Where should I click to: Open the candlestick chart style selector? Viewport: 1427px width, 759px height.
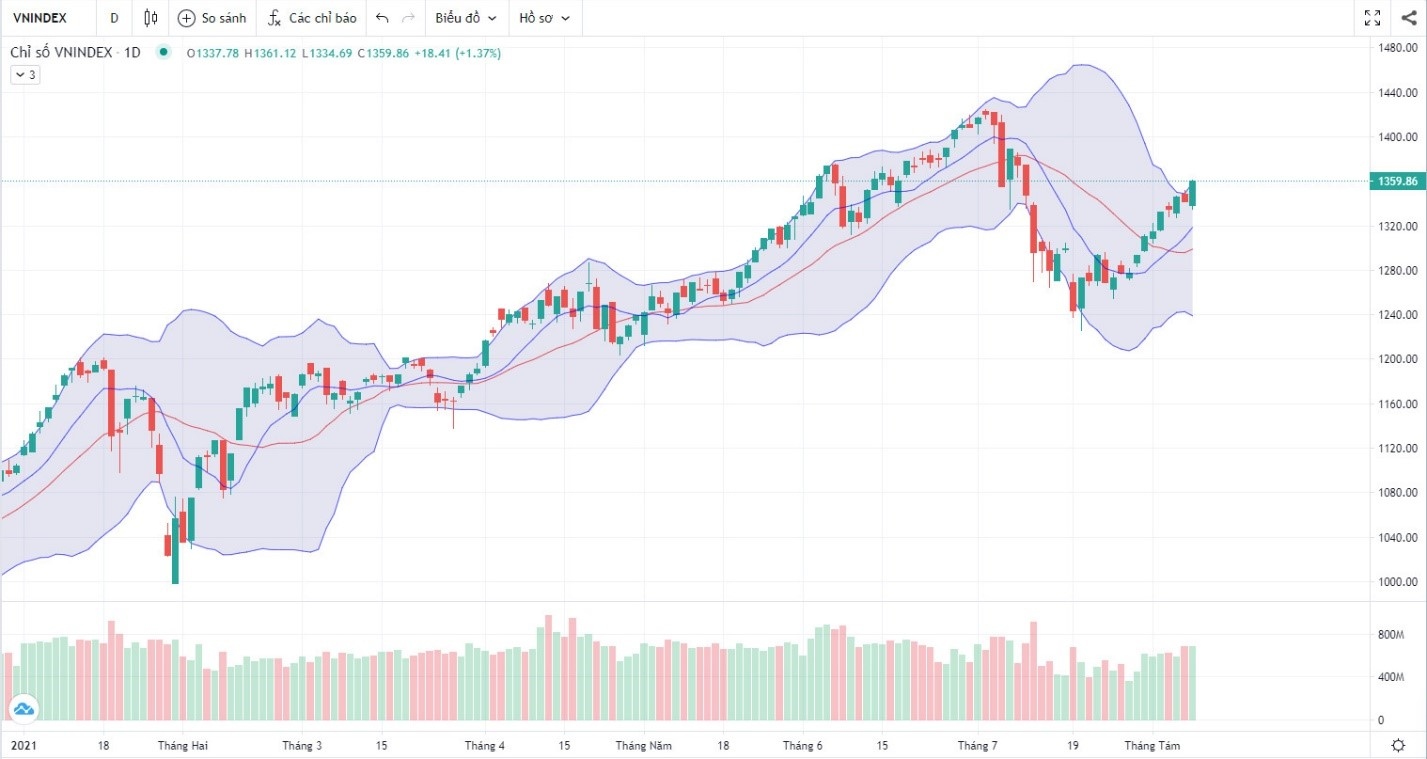(149, 17)
